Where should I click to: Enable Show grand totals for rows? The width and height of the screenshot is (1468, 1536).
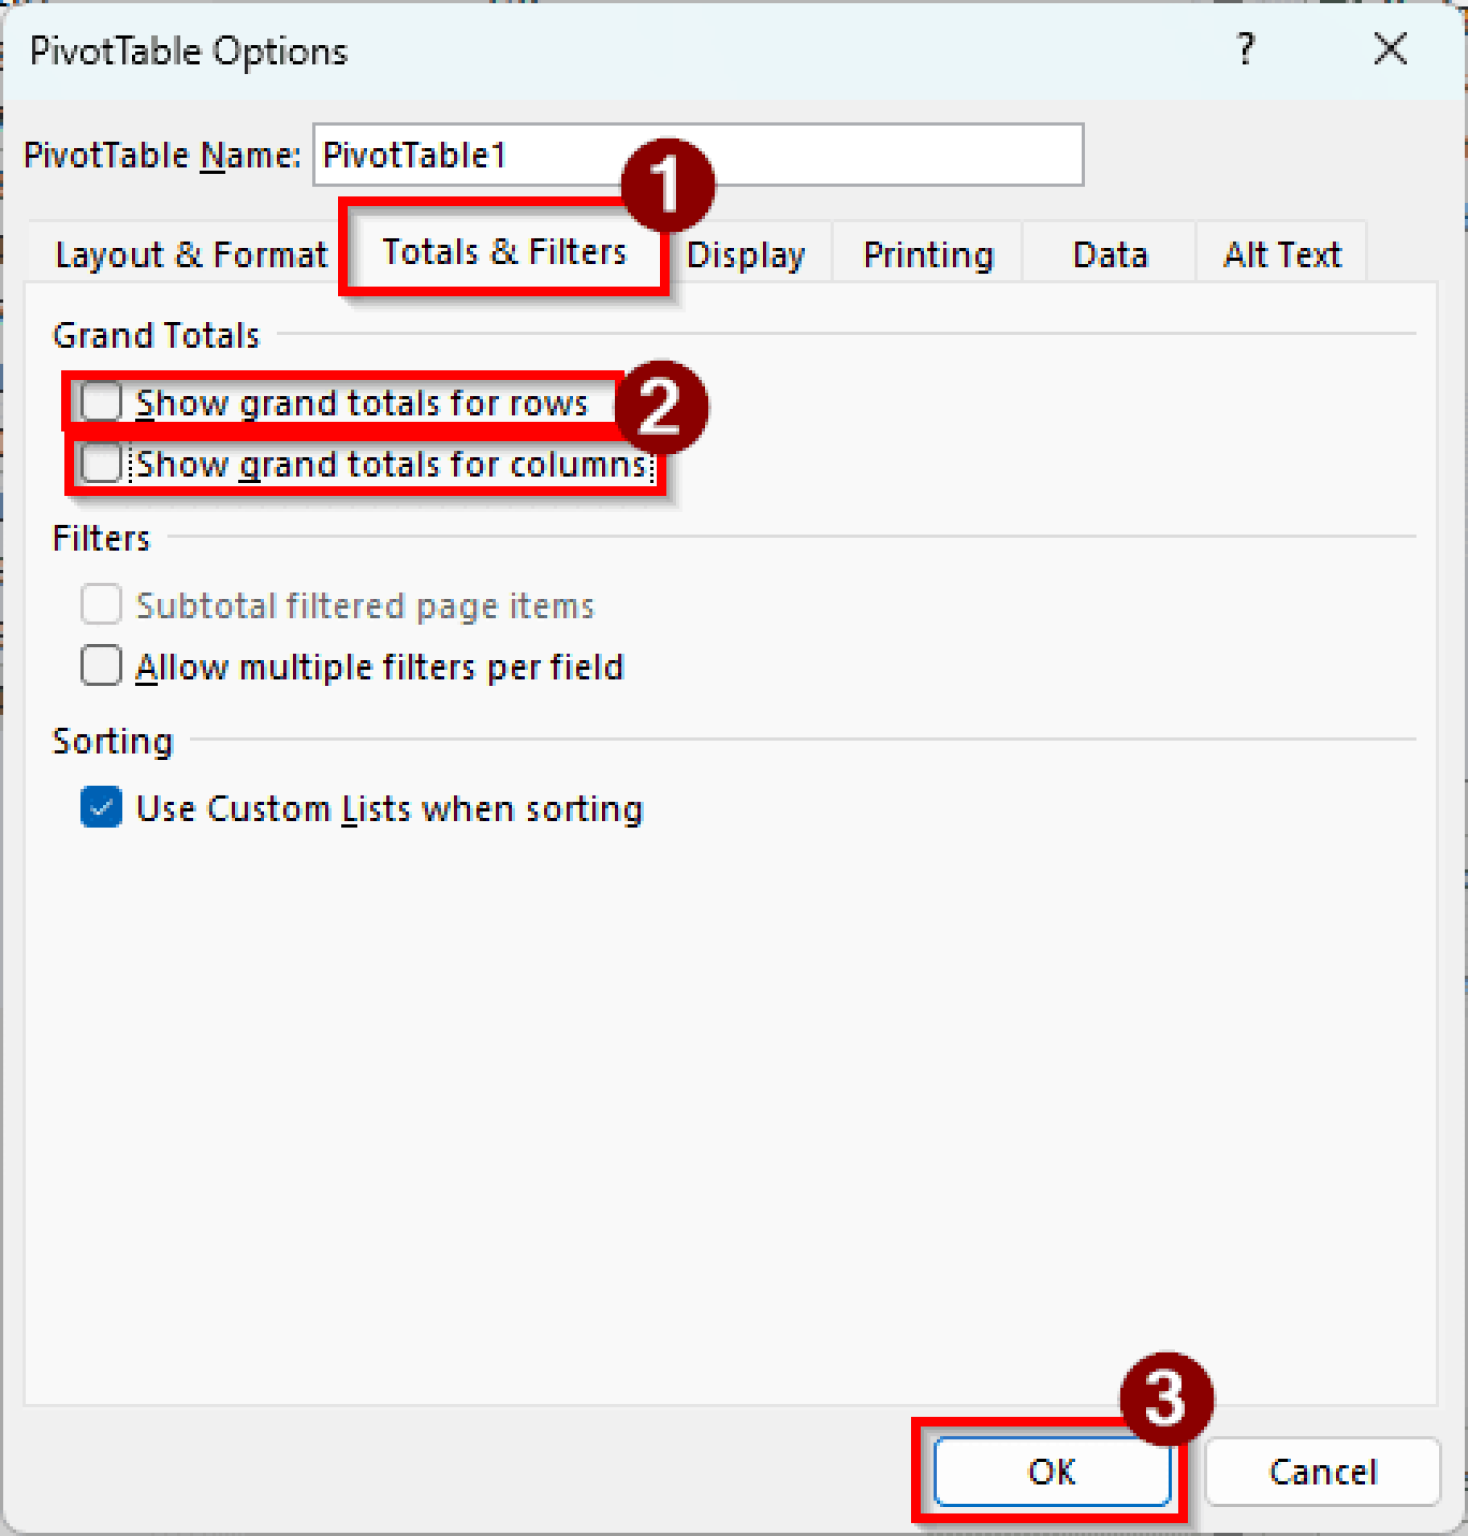pos(100,402)
